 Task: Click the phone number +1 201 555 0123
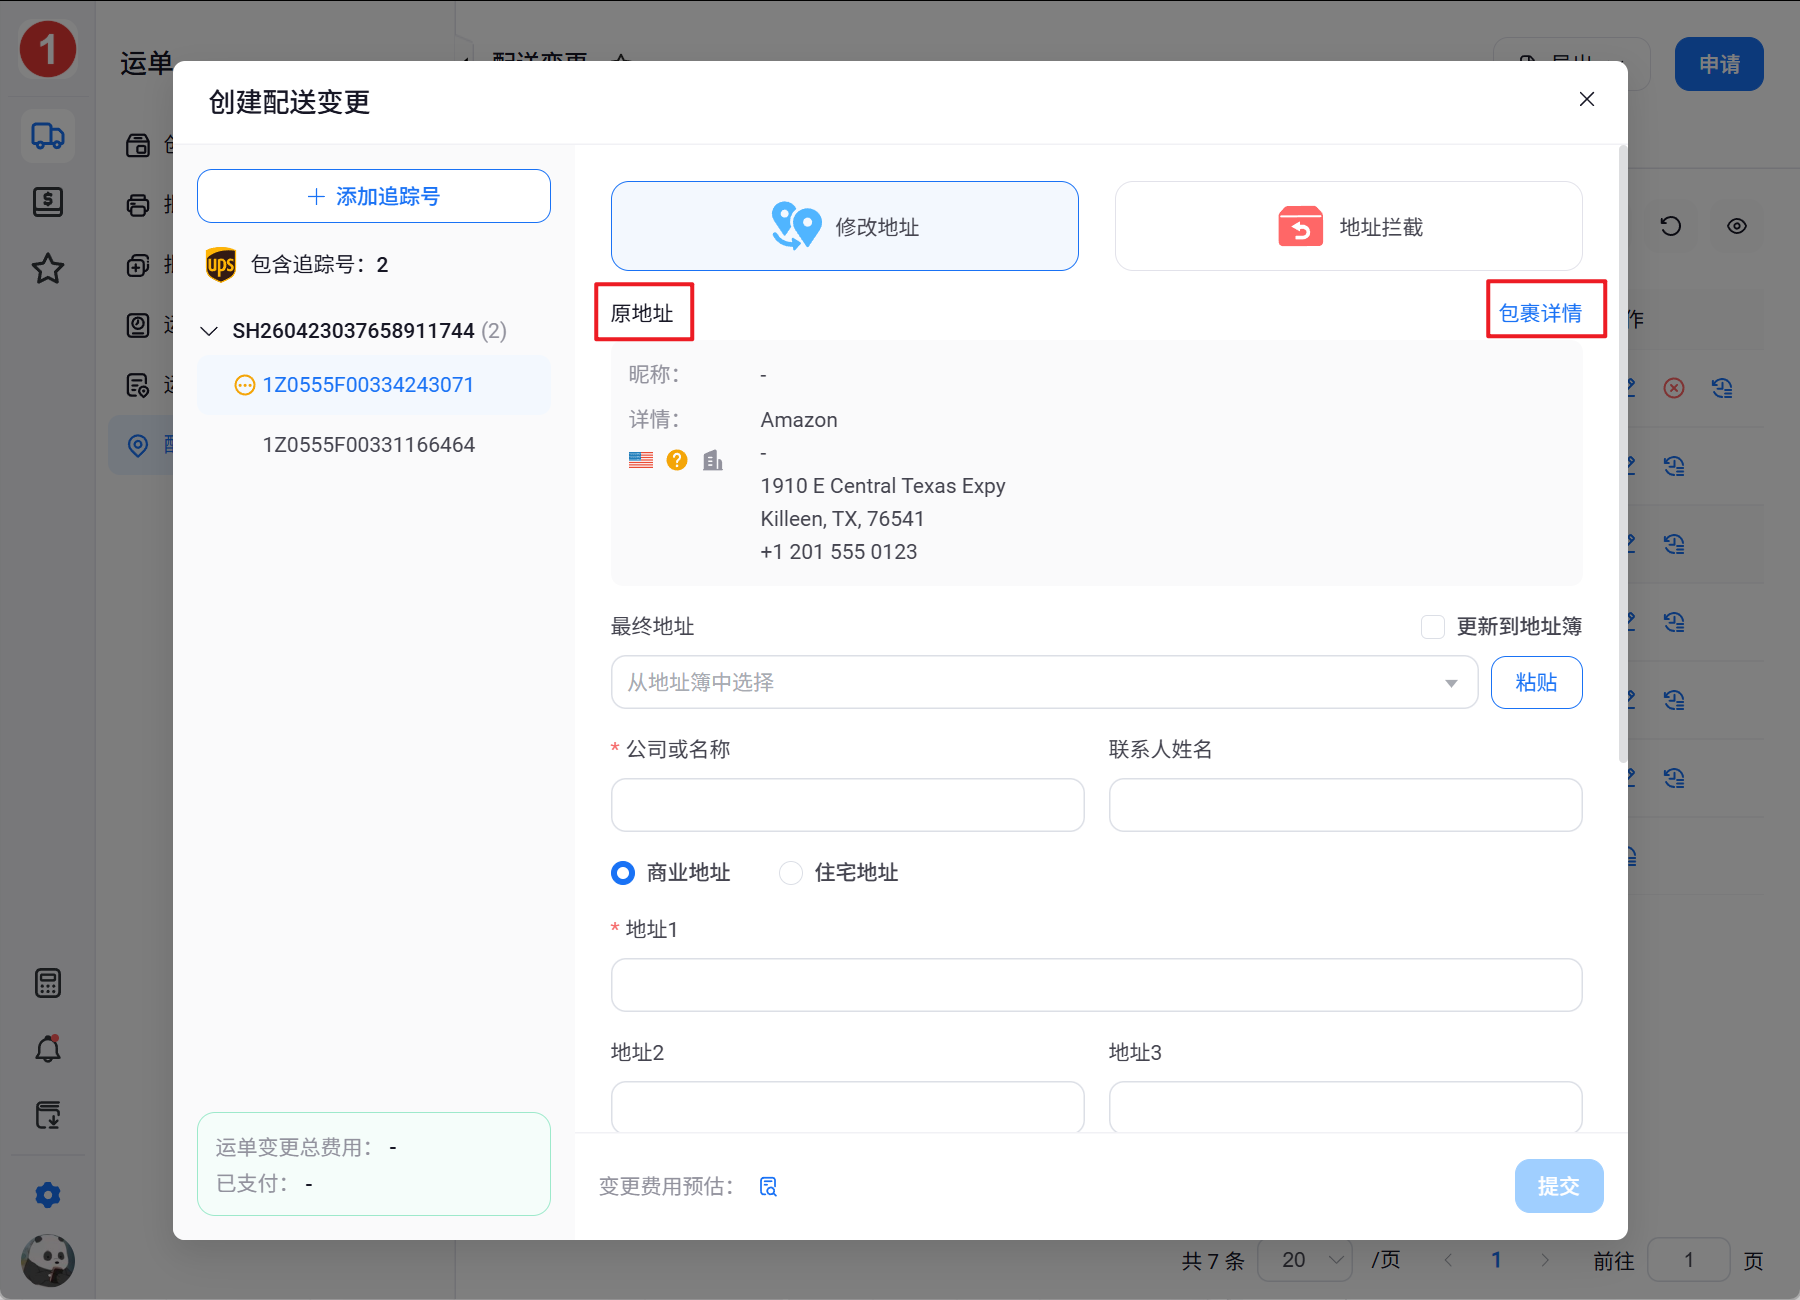tap(839, 552)
